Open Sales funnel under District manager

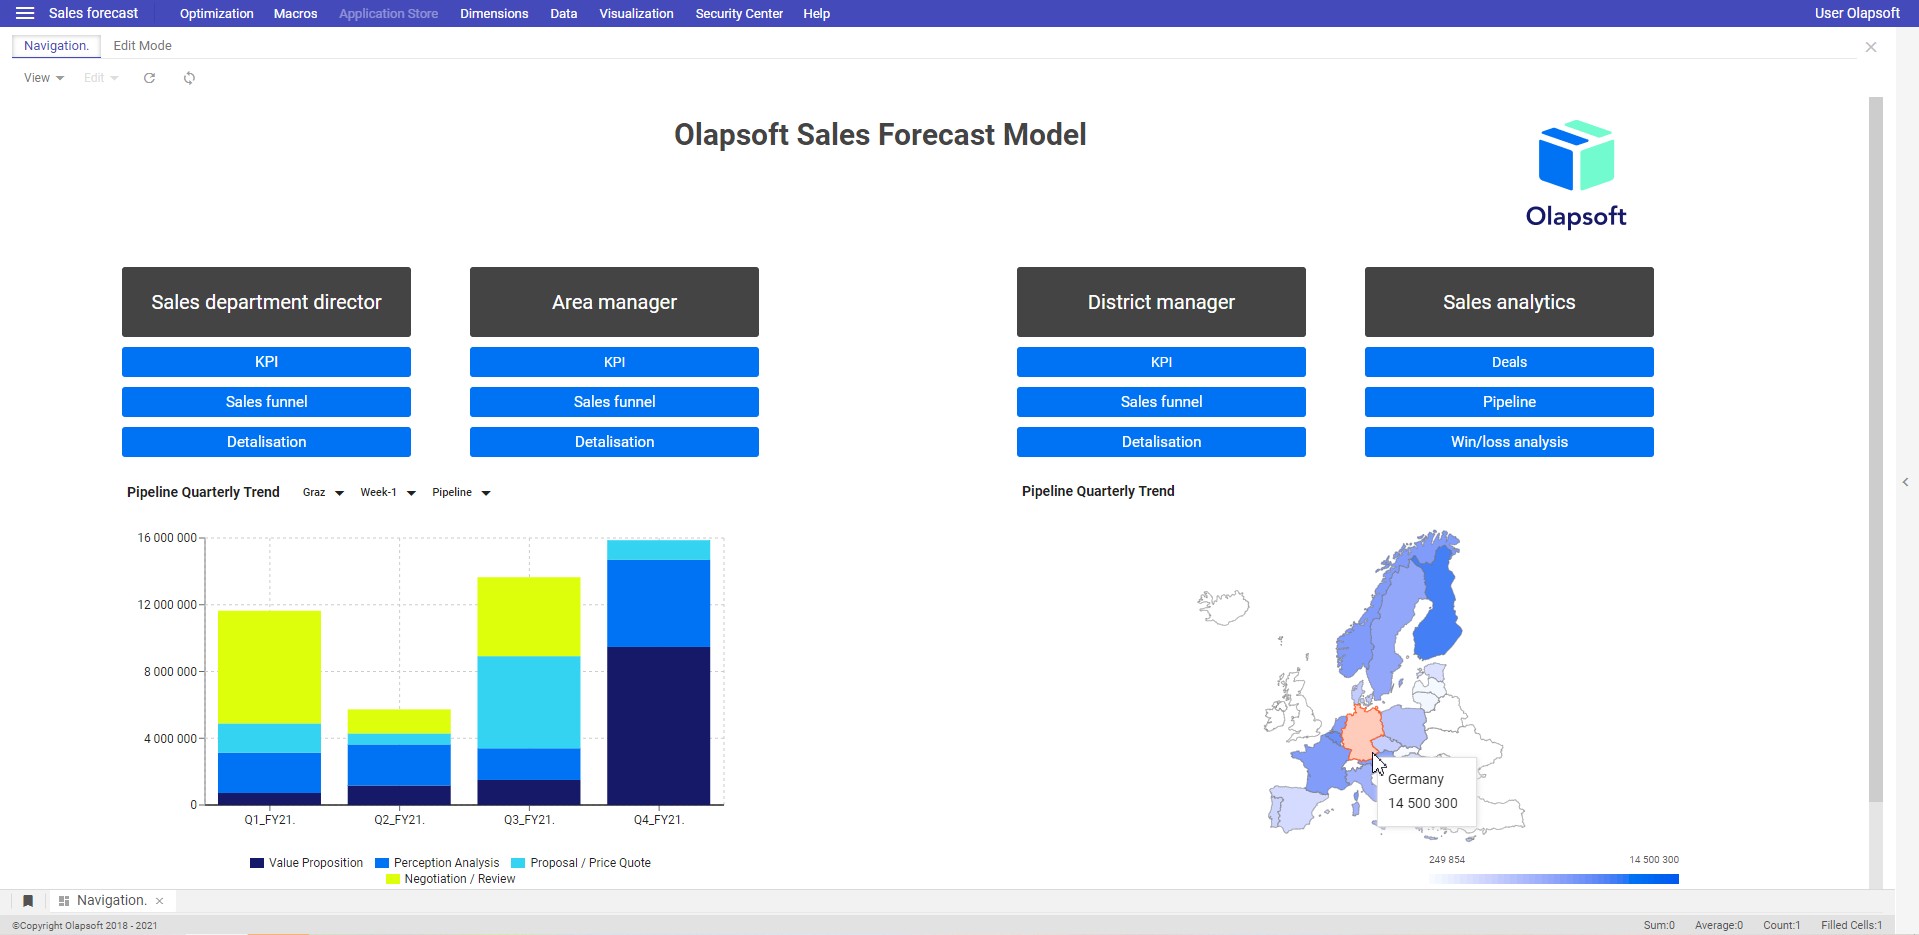click(x=1161, y=402)
